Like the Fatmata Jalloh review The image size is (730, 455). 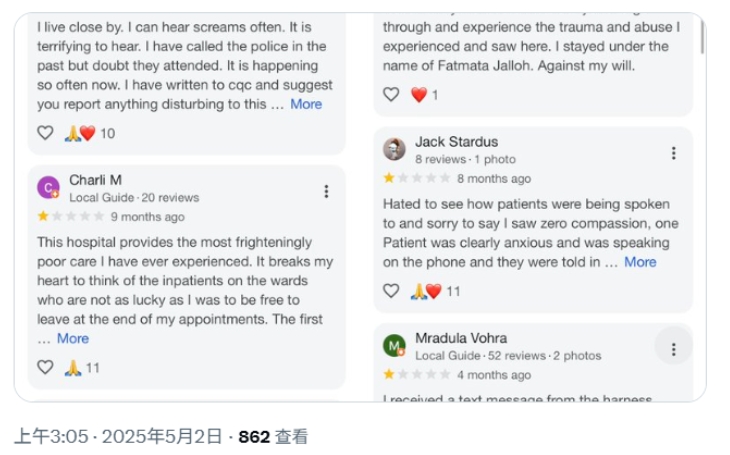coord(391,94)
